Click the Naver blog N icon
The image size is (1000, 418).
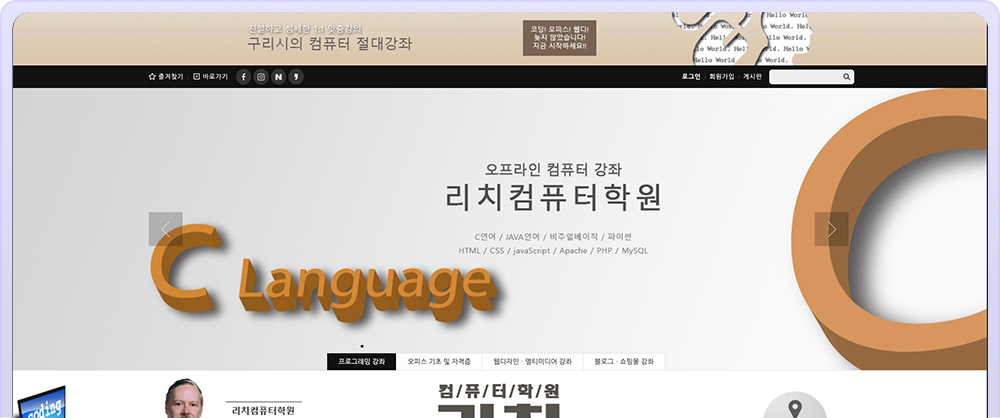pos(278,77)
